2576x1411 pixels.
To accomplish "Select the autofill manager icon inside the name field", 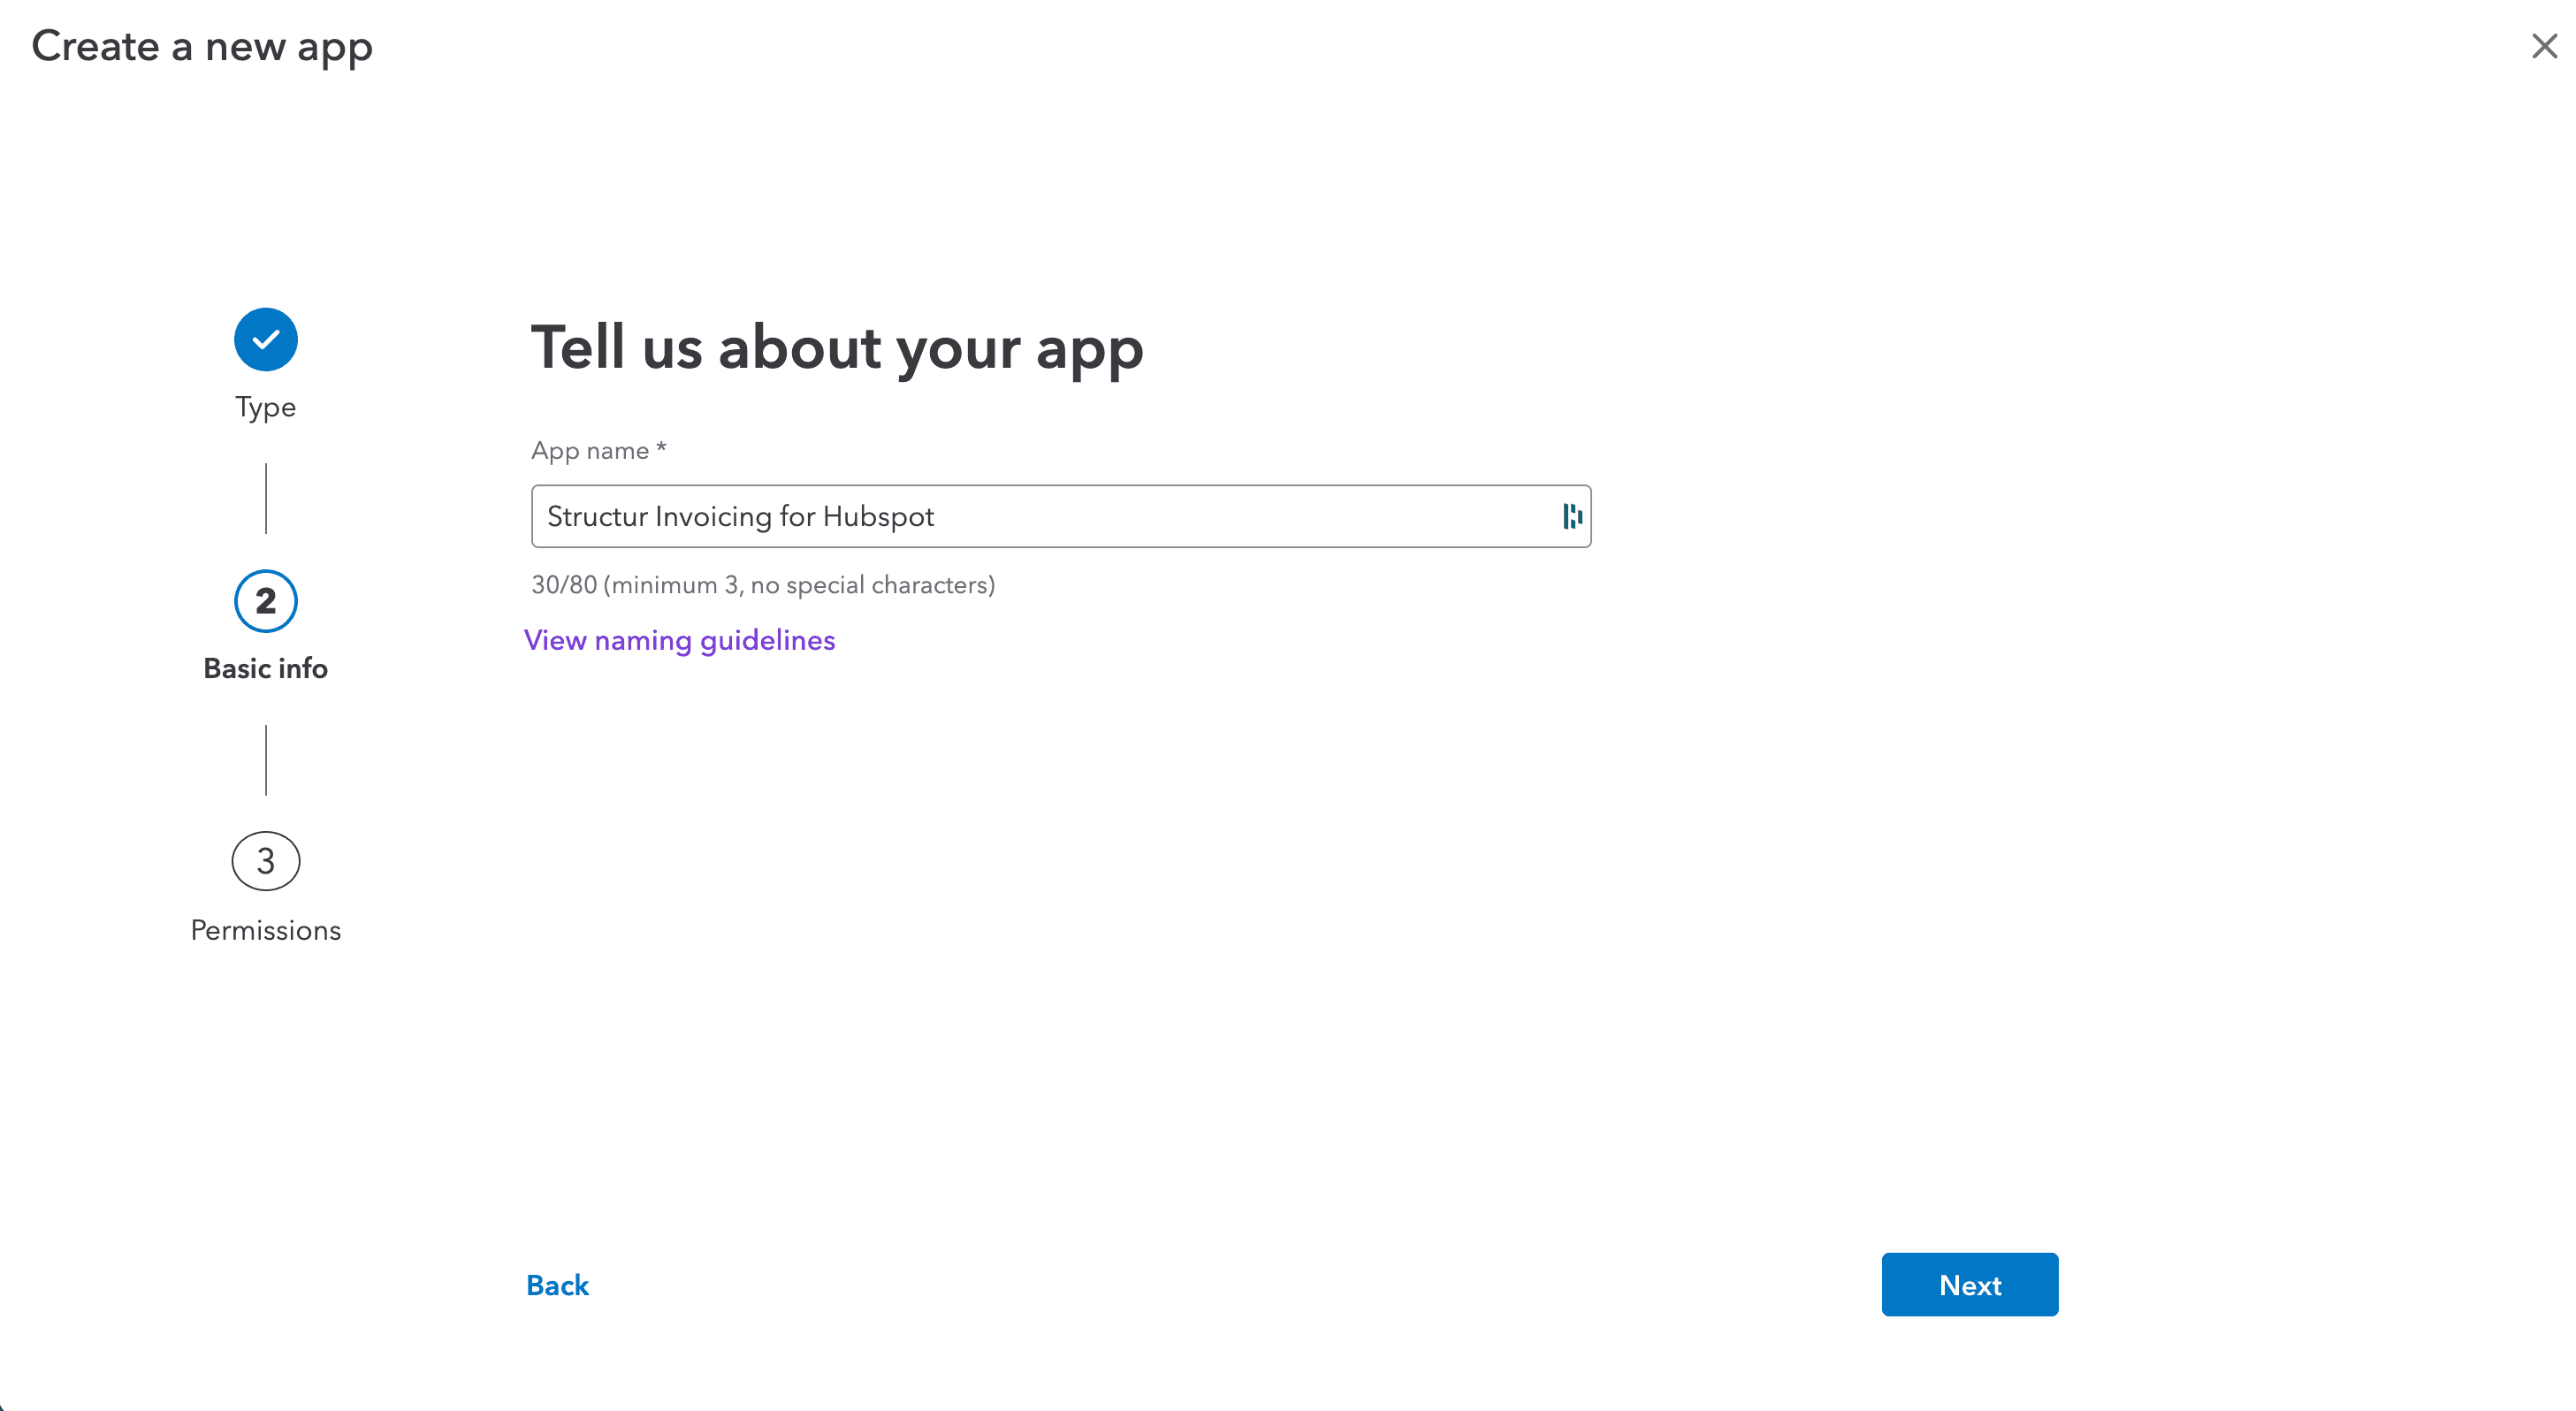I will [1571, 516].
